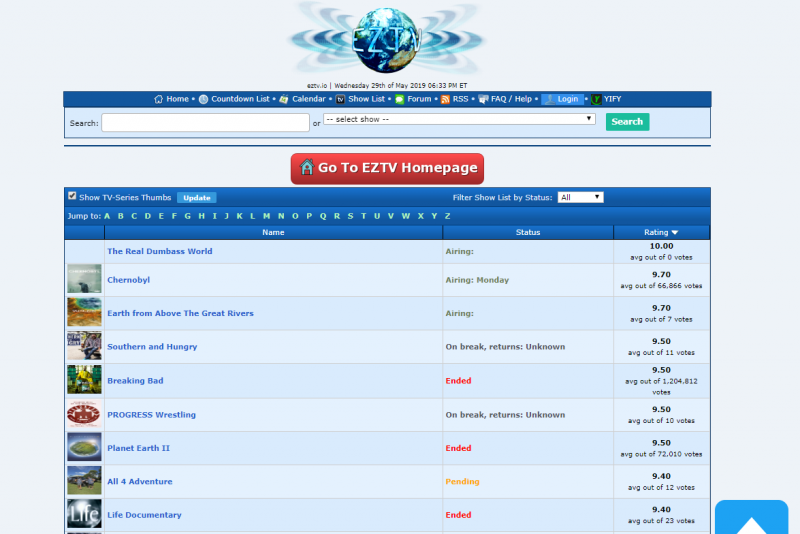
Task: Click the blue scroll-to-top arrow
Action: click(751, 517)
